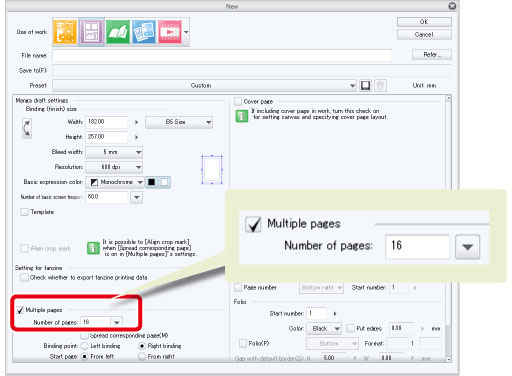
Task: Click scrollbar down arrow in settings panel
Action: [448, 359]
